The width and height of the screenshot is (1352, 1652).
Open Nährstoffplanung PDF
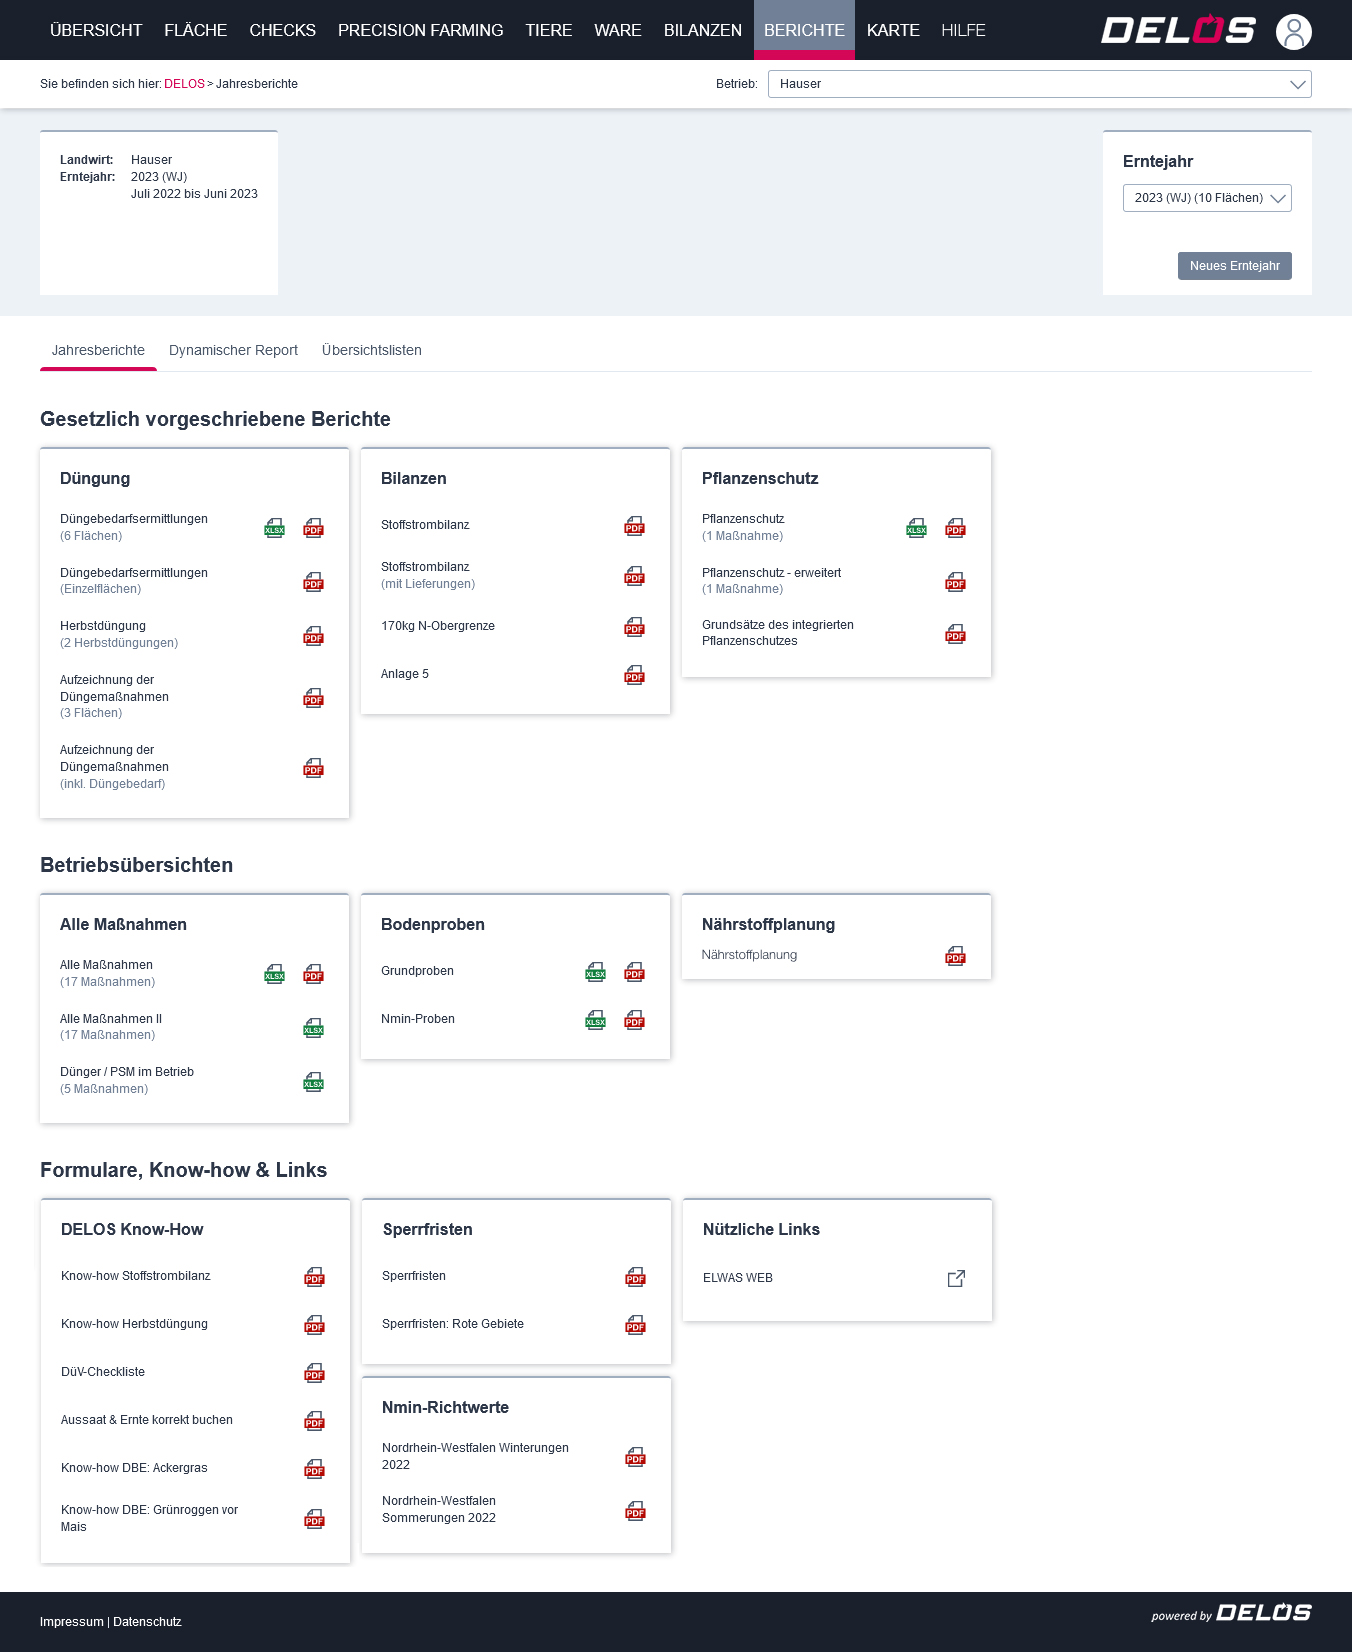(x=956, y=956)
